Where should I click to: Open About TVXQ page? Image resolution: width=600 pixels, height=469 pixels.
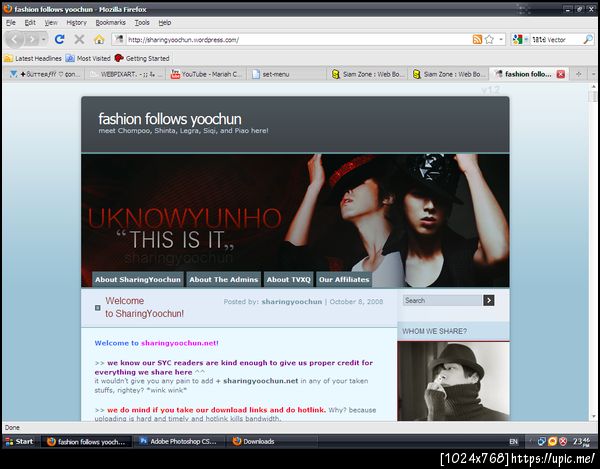pos(289,280)
